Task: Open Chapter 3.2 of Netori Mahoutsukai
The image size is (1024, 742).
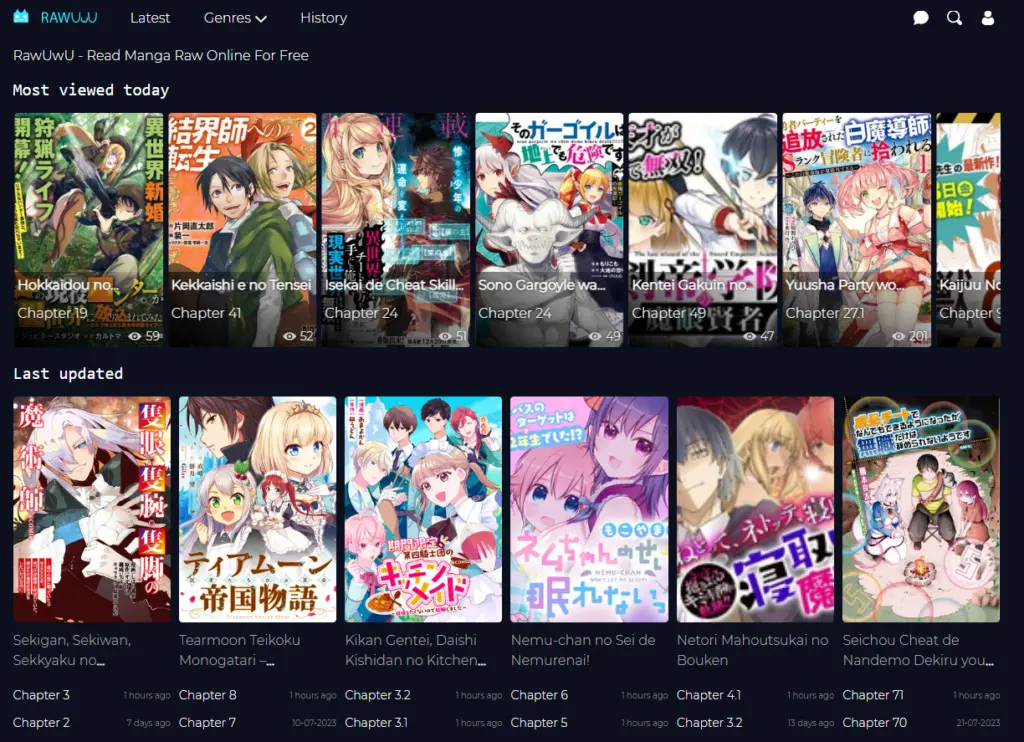Action: click(709, 722)
